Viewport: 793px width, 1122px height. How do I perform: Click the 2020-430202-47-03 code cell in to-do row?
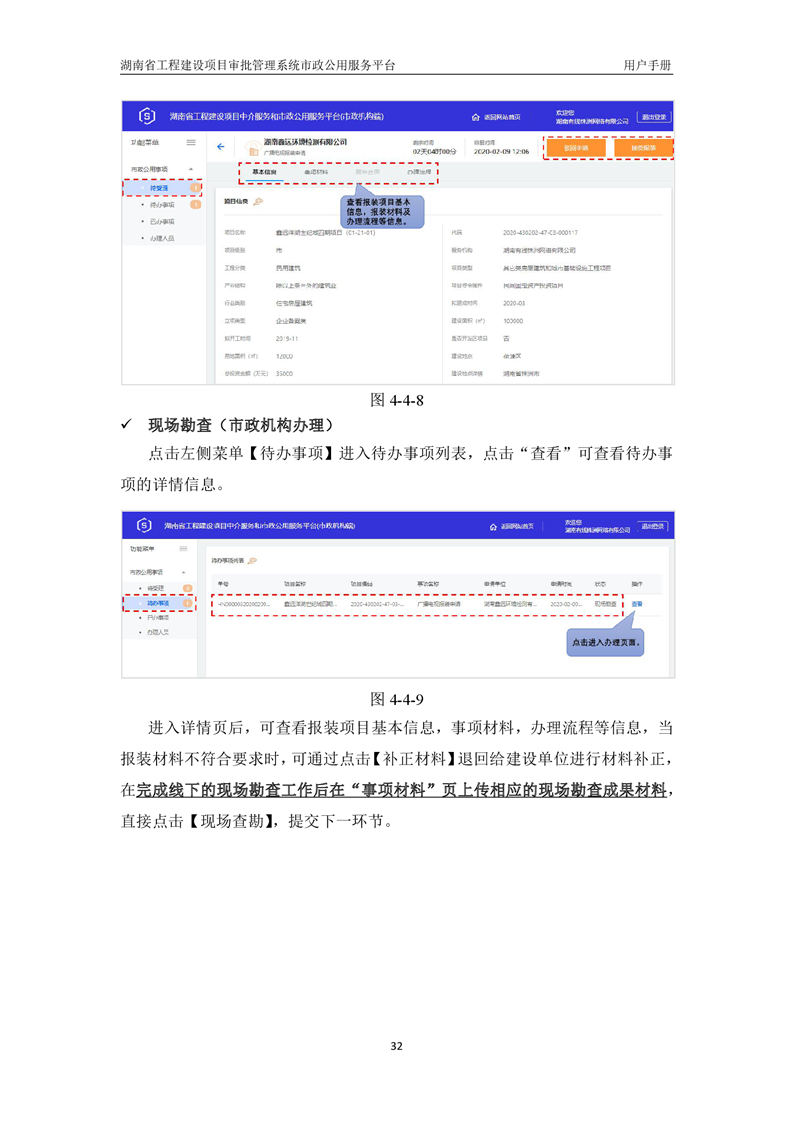(378, 604)
